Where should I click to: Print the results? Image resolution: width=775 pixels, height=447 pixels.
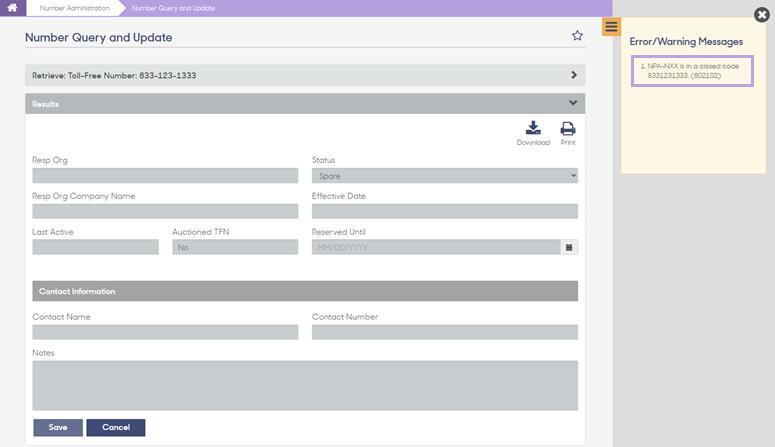(567, 133)
